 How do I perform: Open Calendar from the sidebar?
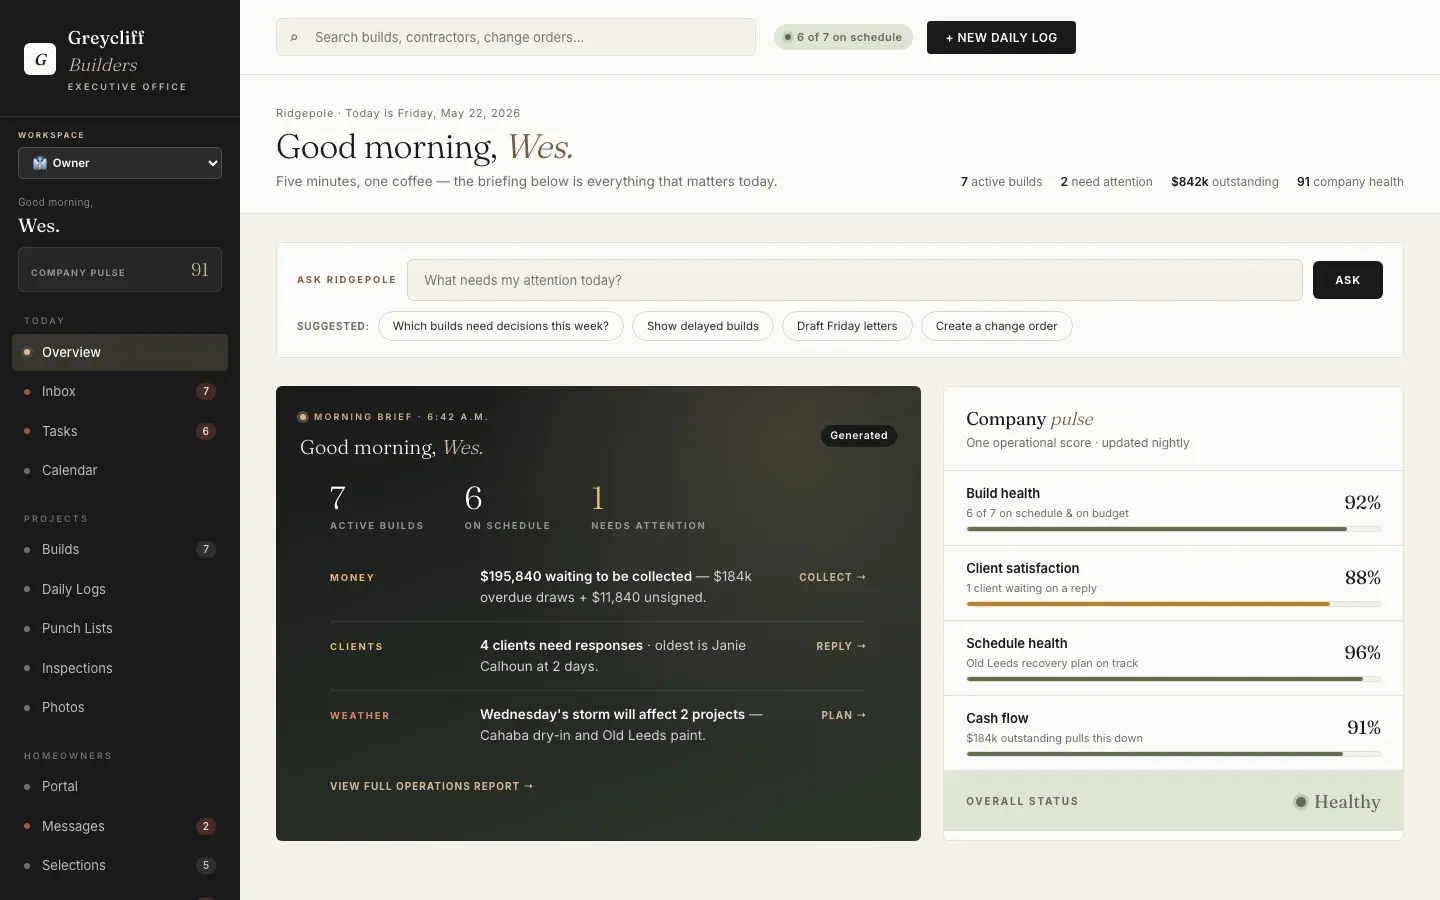coord(120,470)
